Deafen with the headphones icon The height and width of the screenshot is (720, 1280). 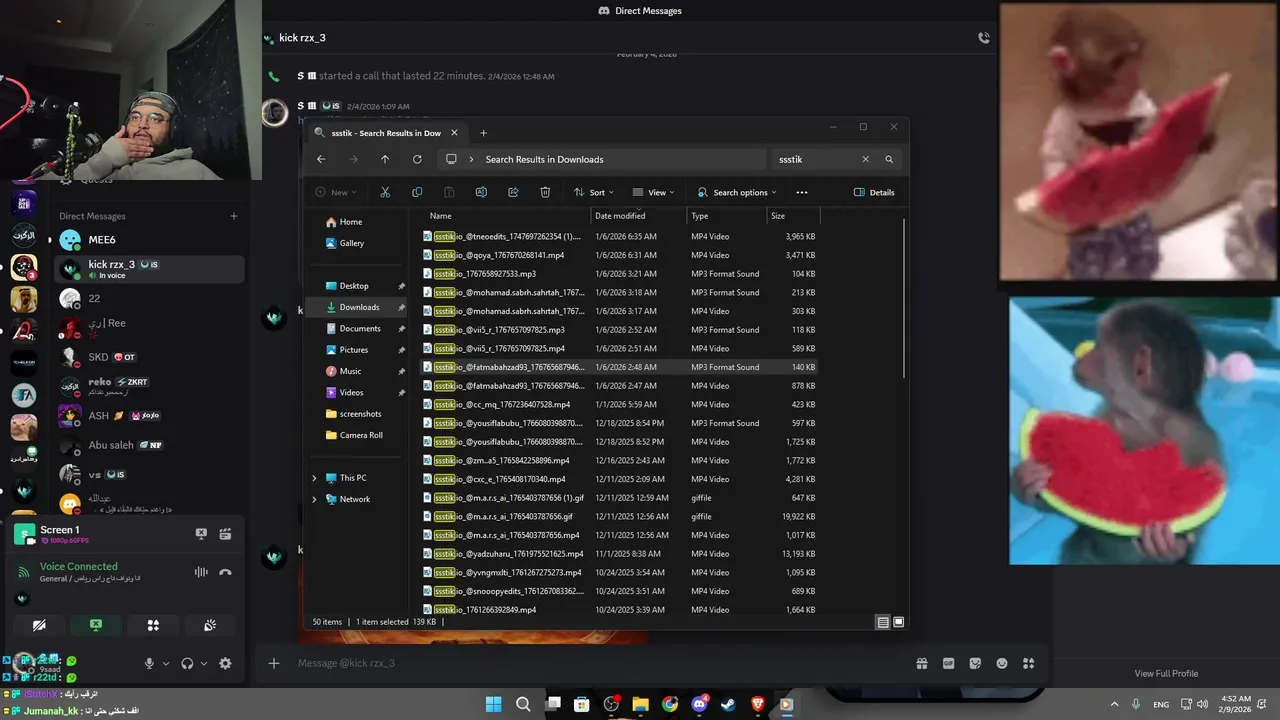(x=187, y=663)
